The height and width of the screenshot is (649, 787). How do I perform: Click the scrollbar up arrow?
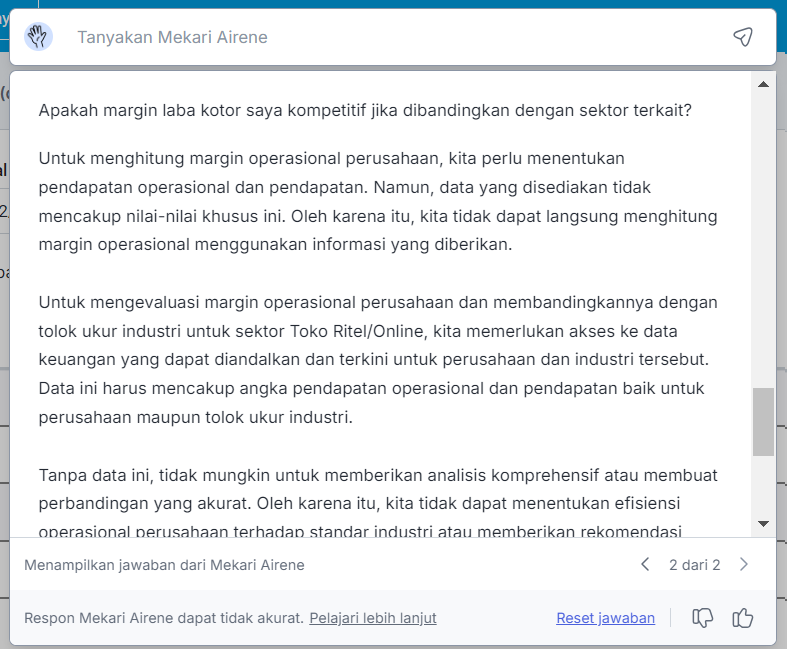point(763,84)
